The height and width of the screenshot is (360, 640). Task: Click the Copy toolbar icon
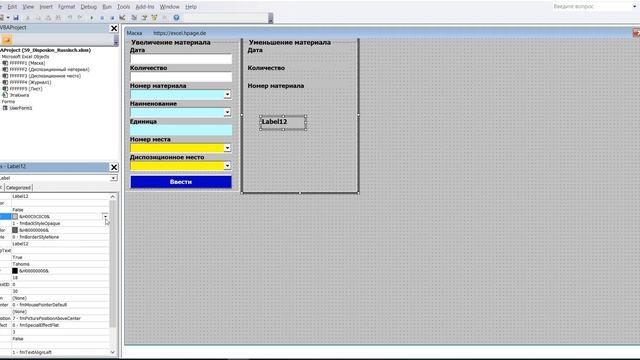click(38, 18)
